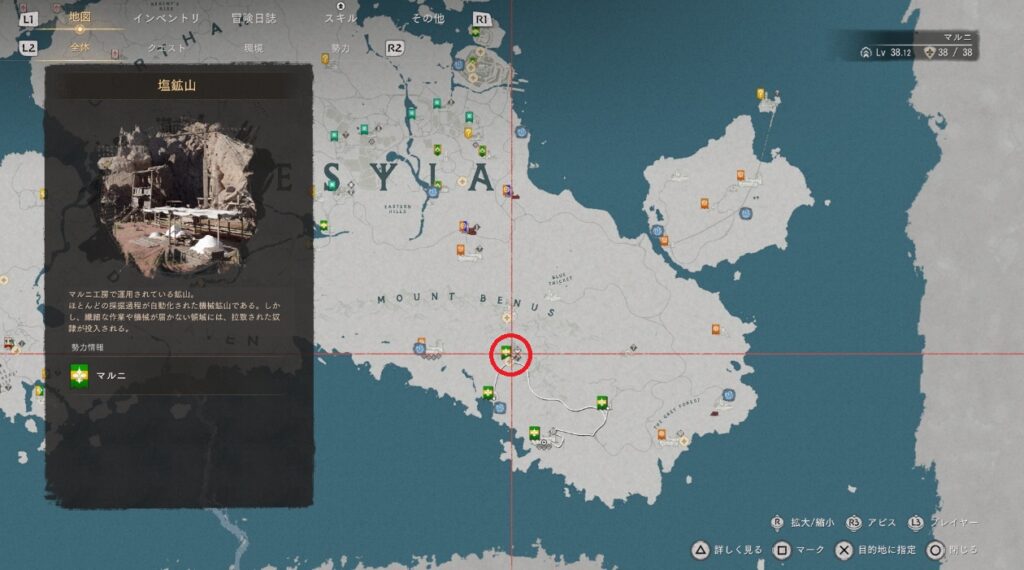Switch to the 冒険日誌 tab
1024x570 pixels.
point(254,18)
